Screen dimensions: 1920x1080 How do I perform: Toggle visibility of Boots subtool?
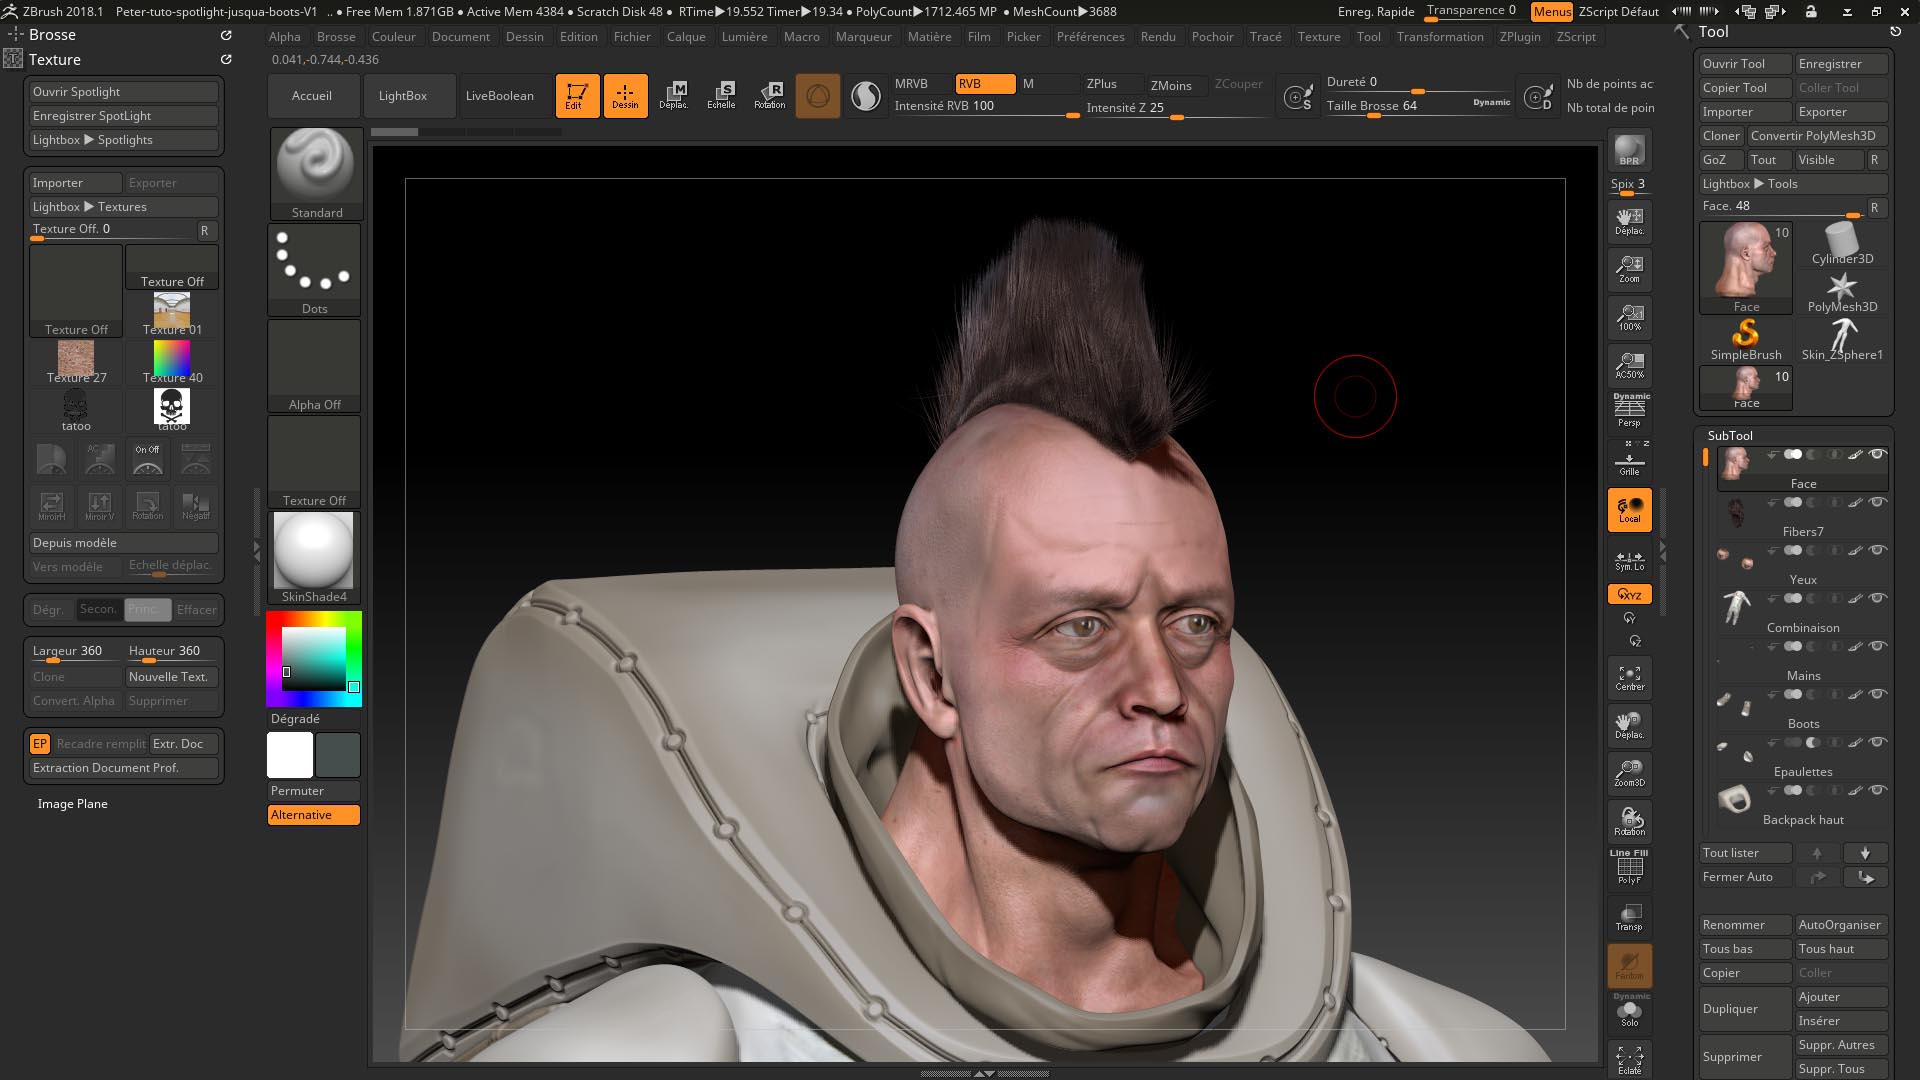[x=1878, y=694]
